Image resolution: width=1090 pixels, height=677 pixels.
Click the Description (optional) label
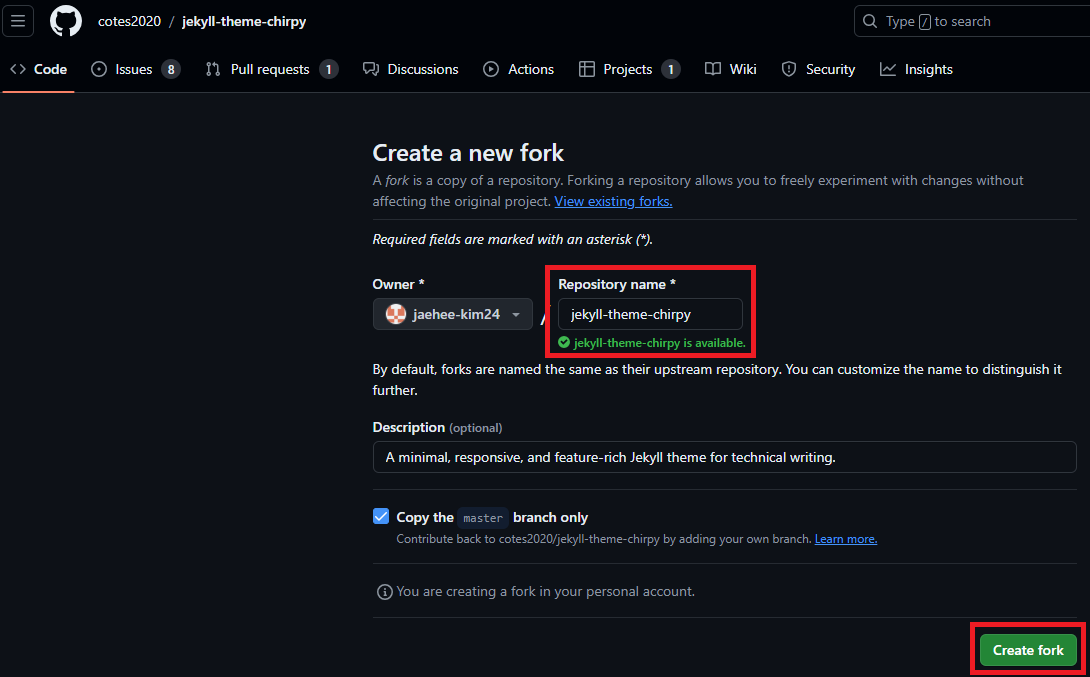437,427
